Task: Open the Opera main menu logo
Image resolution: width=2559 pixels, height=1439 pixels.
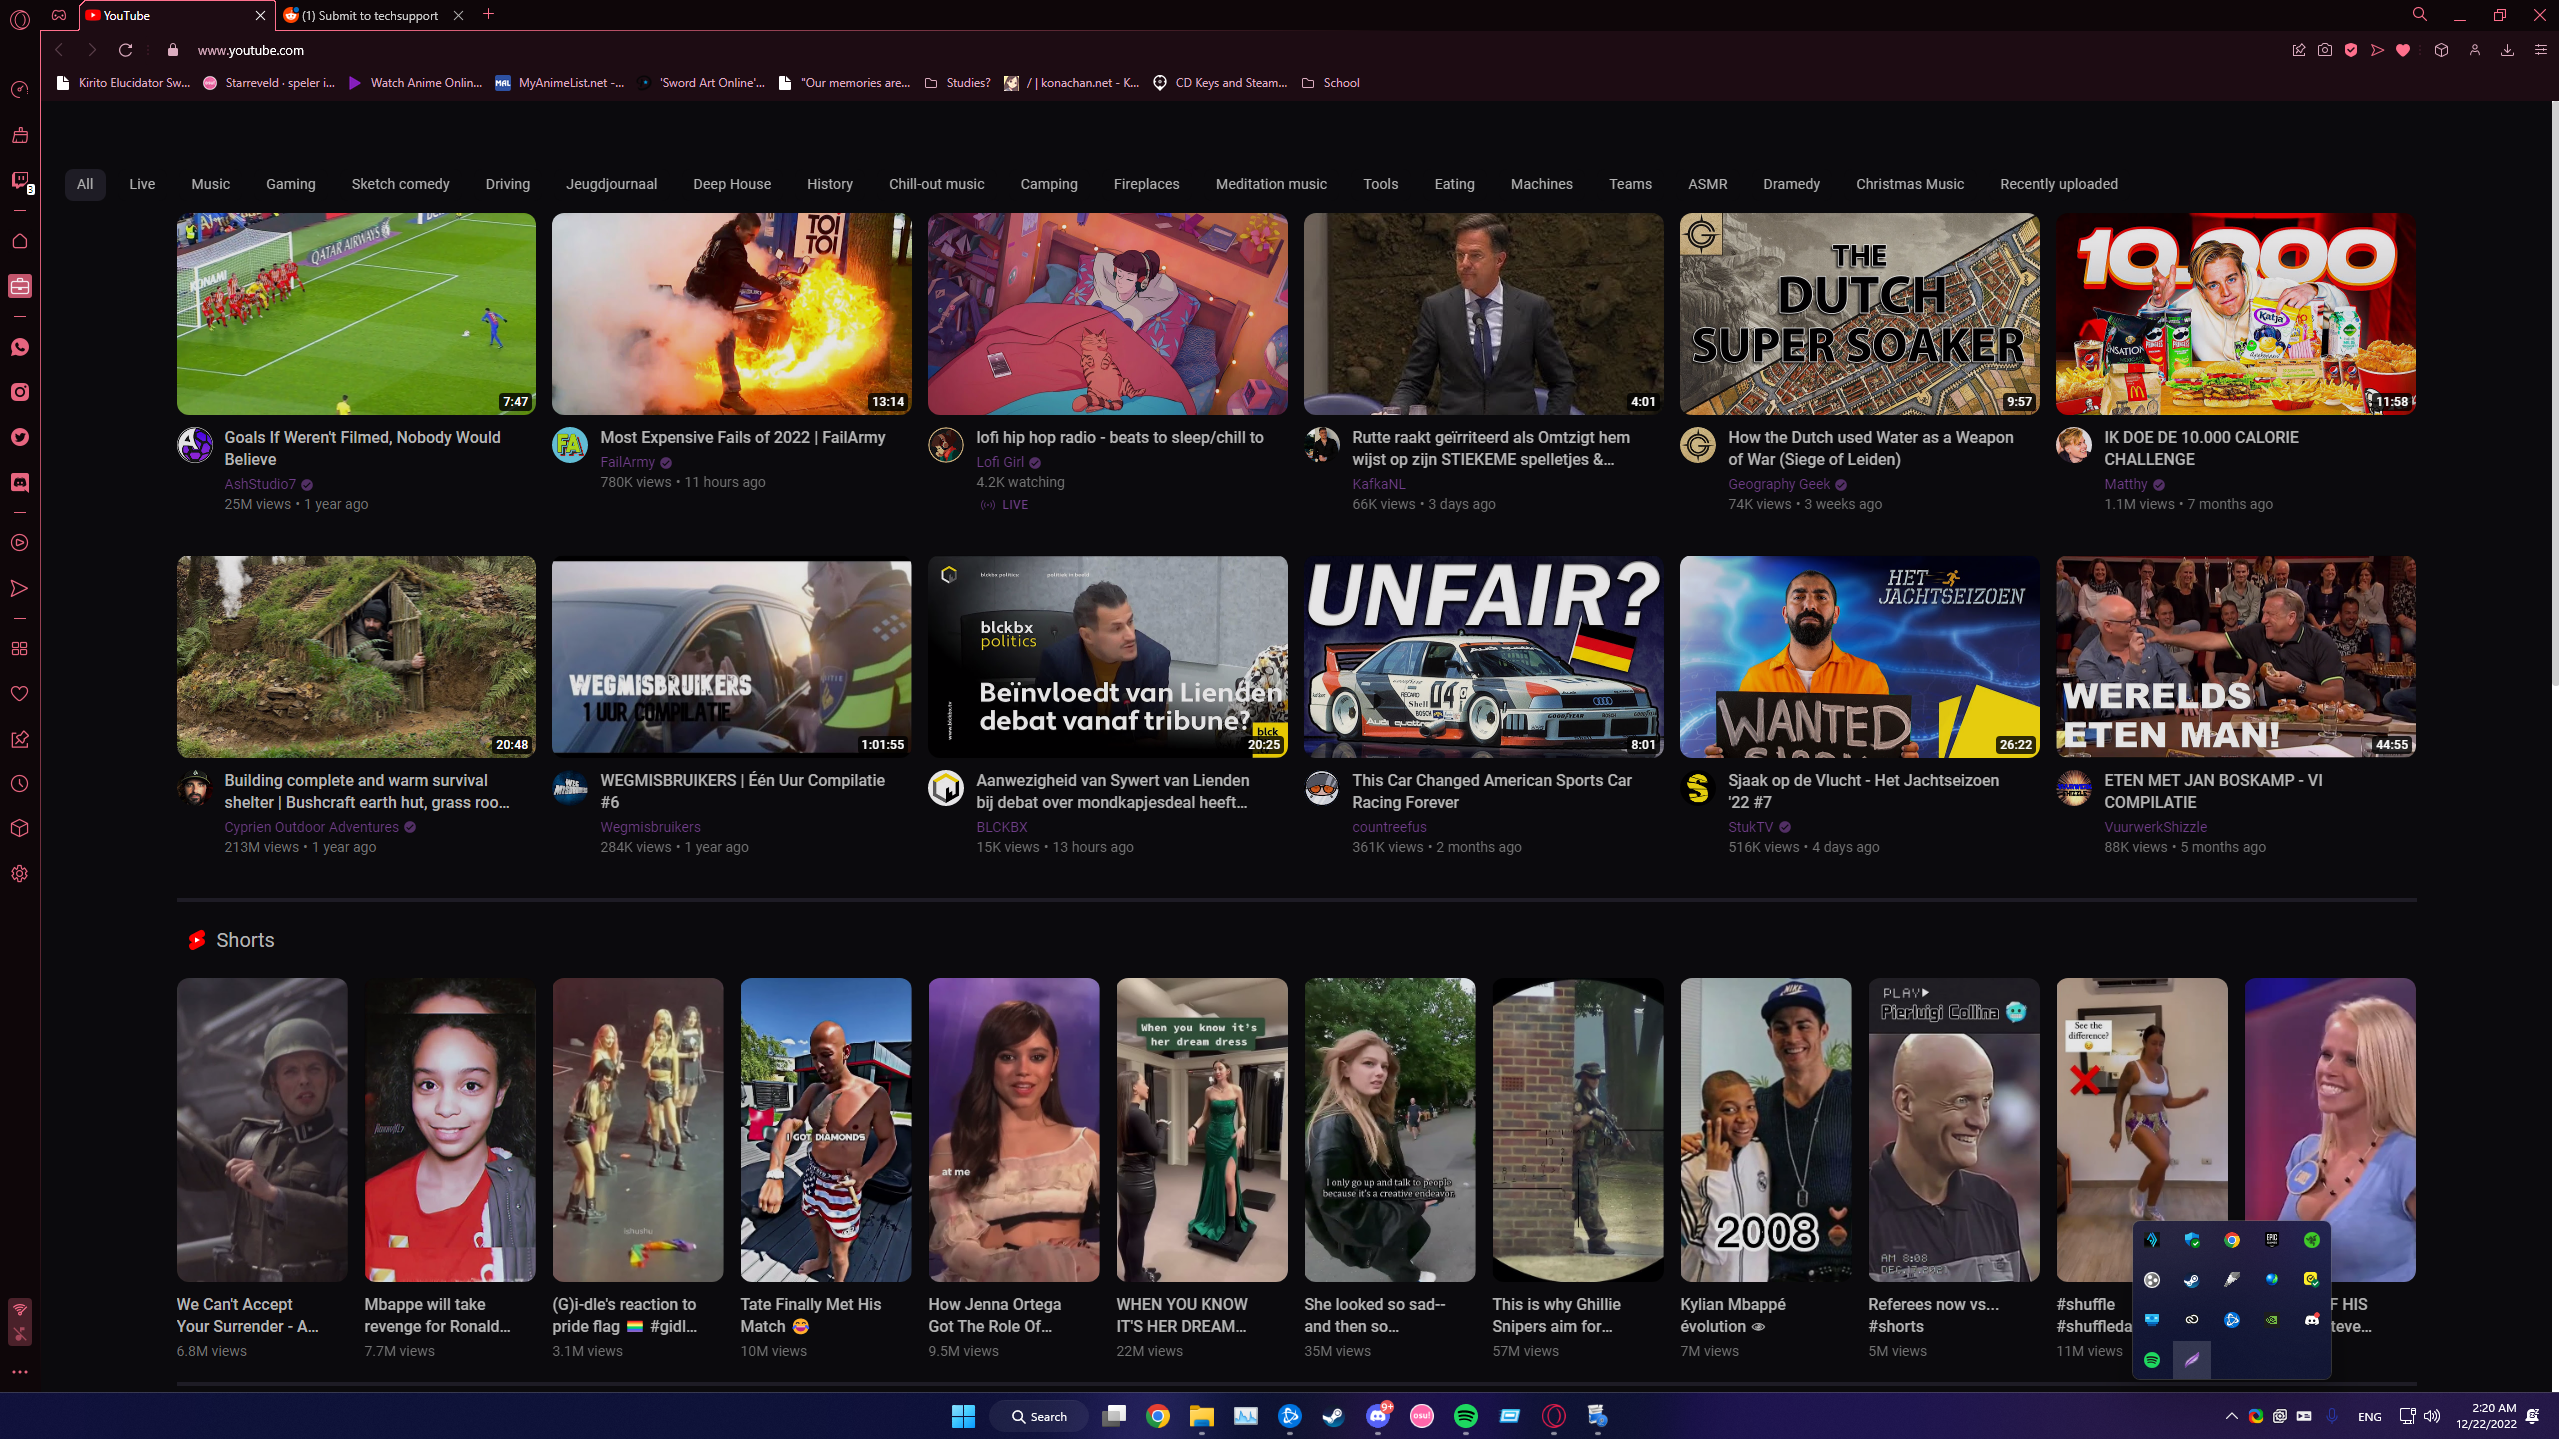Action: [x=19, y=18]
